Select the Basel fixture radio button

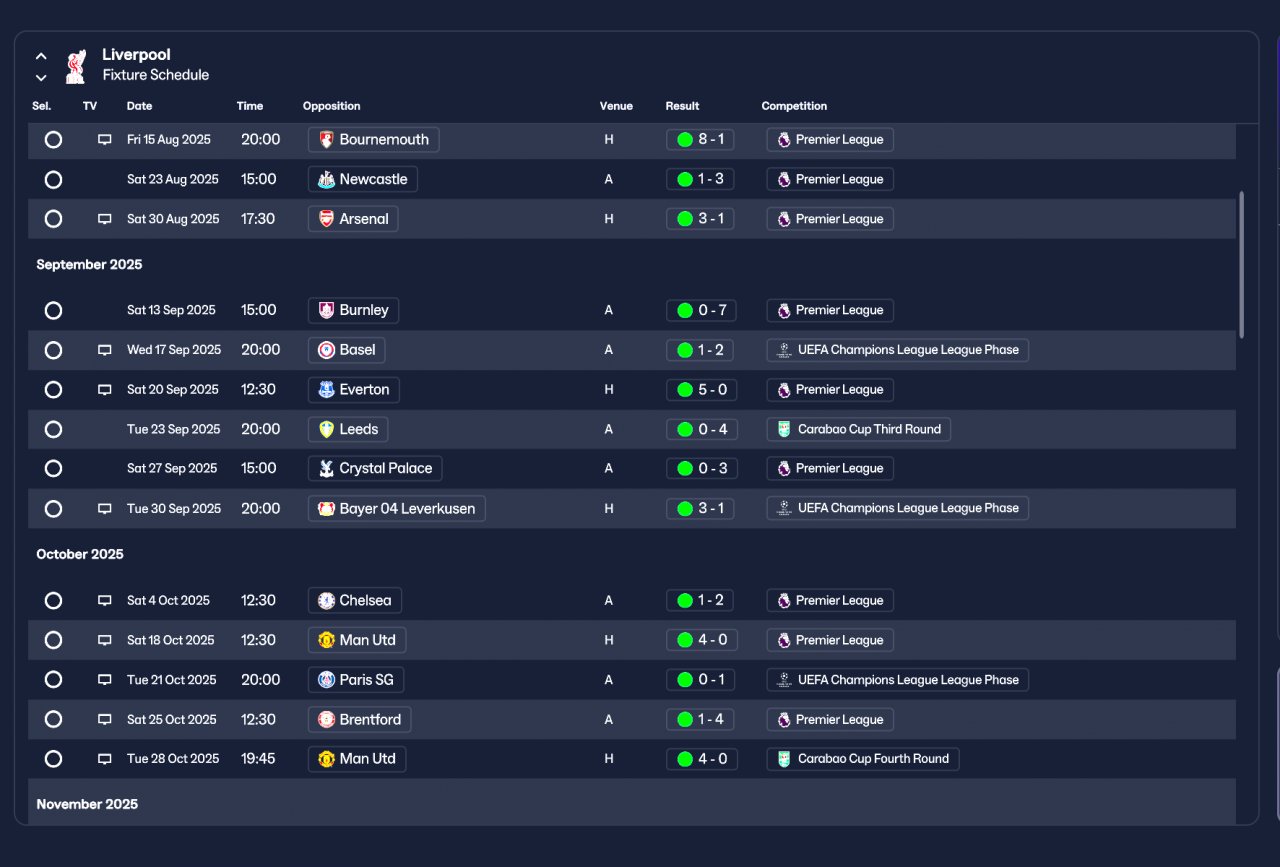tap(54, 350)
